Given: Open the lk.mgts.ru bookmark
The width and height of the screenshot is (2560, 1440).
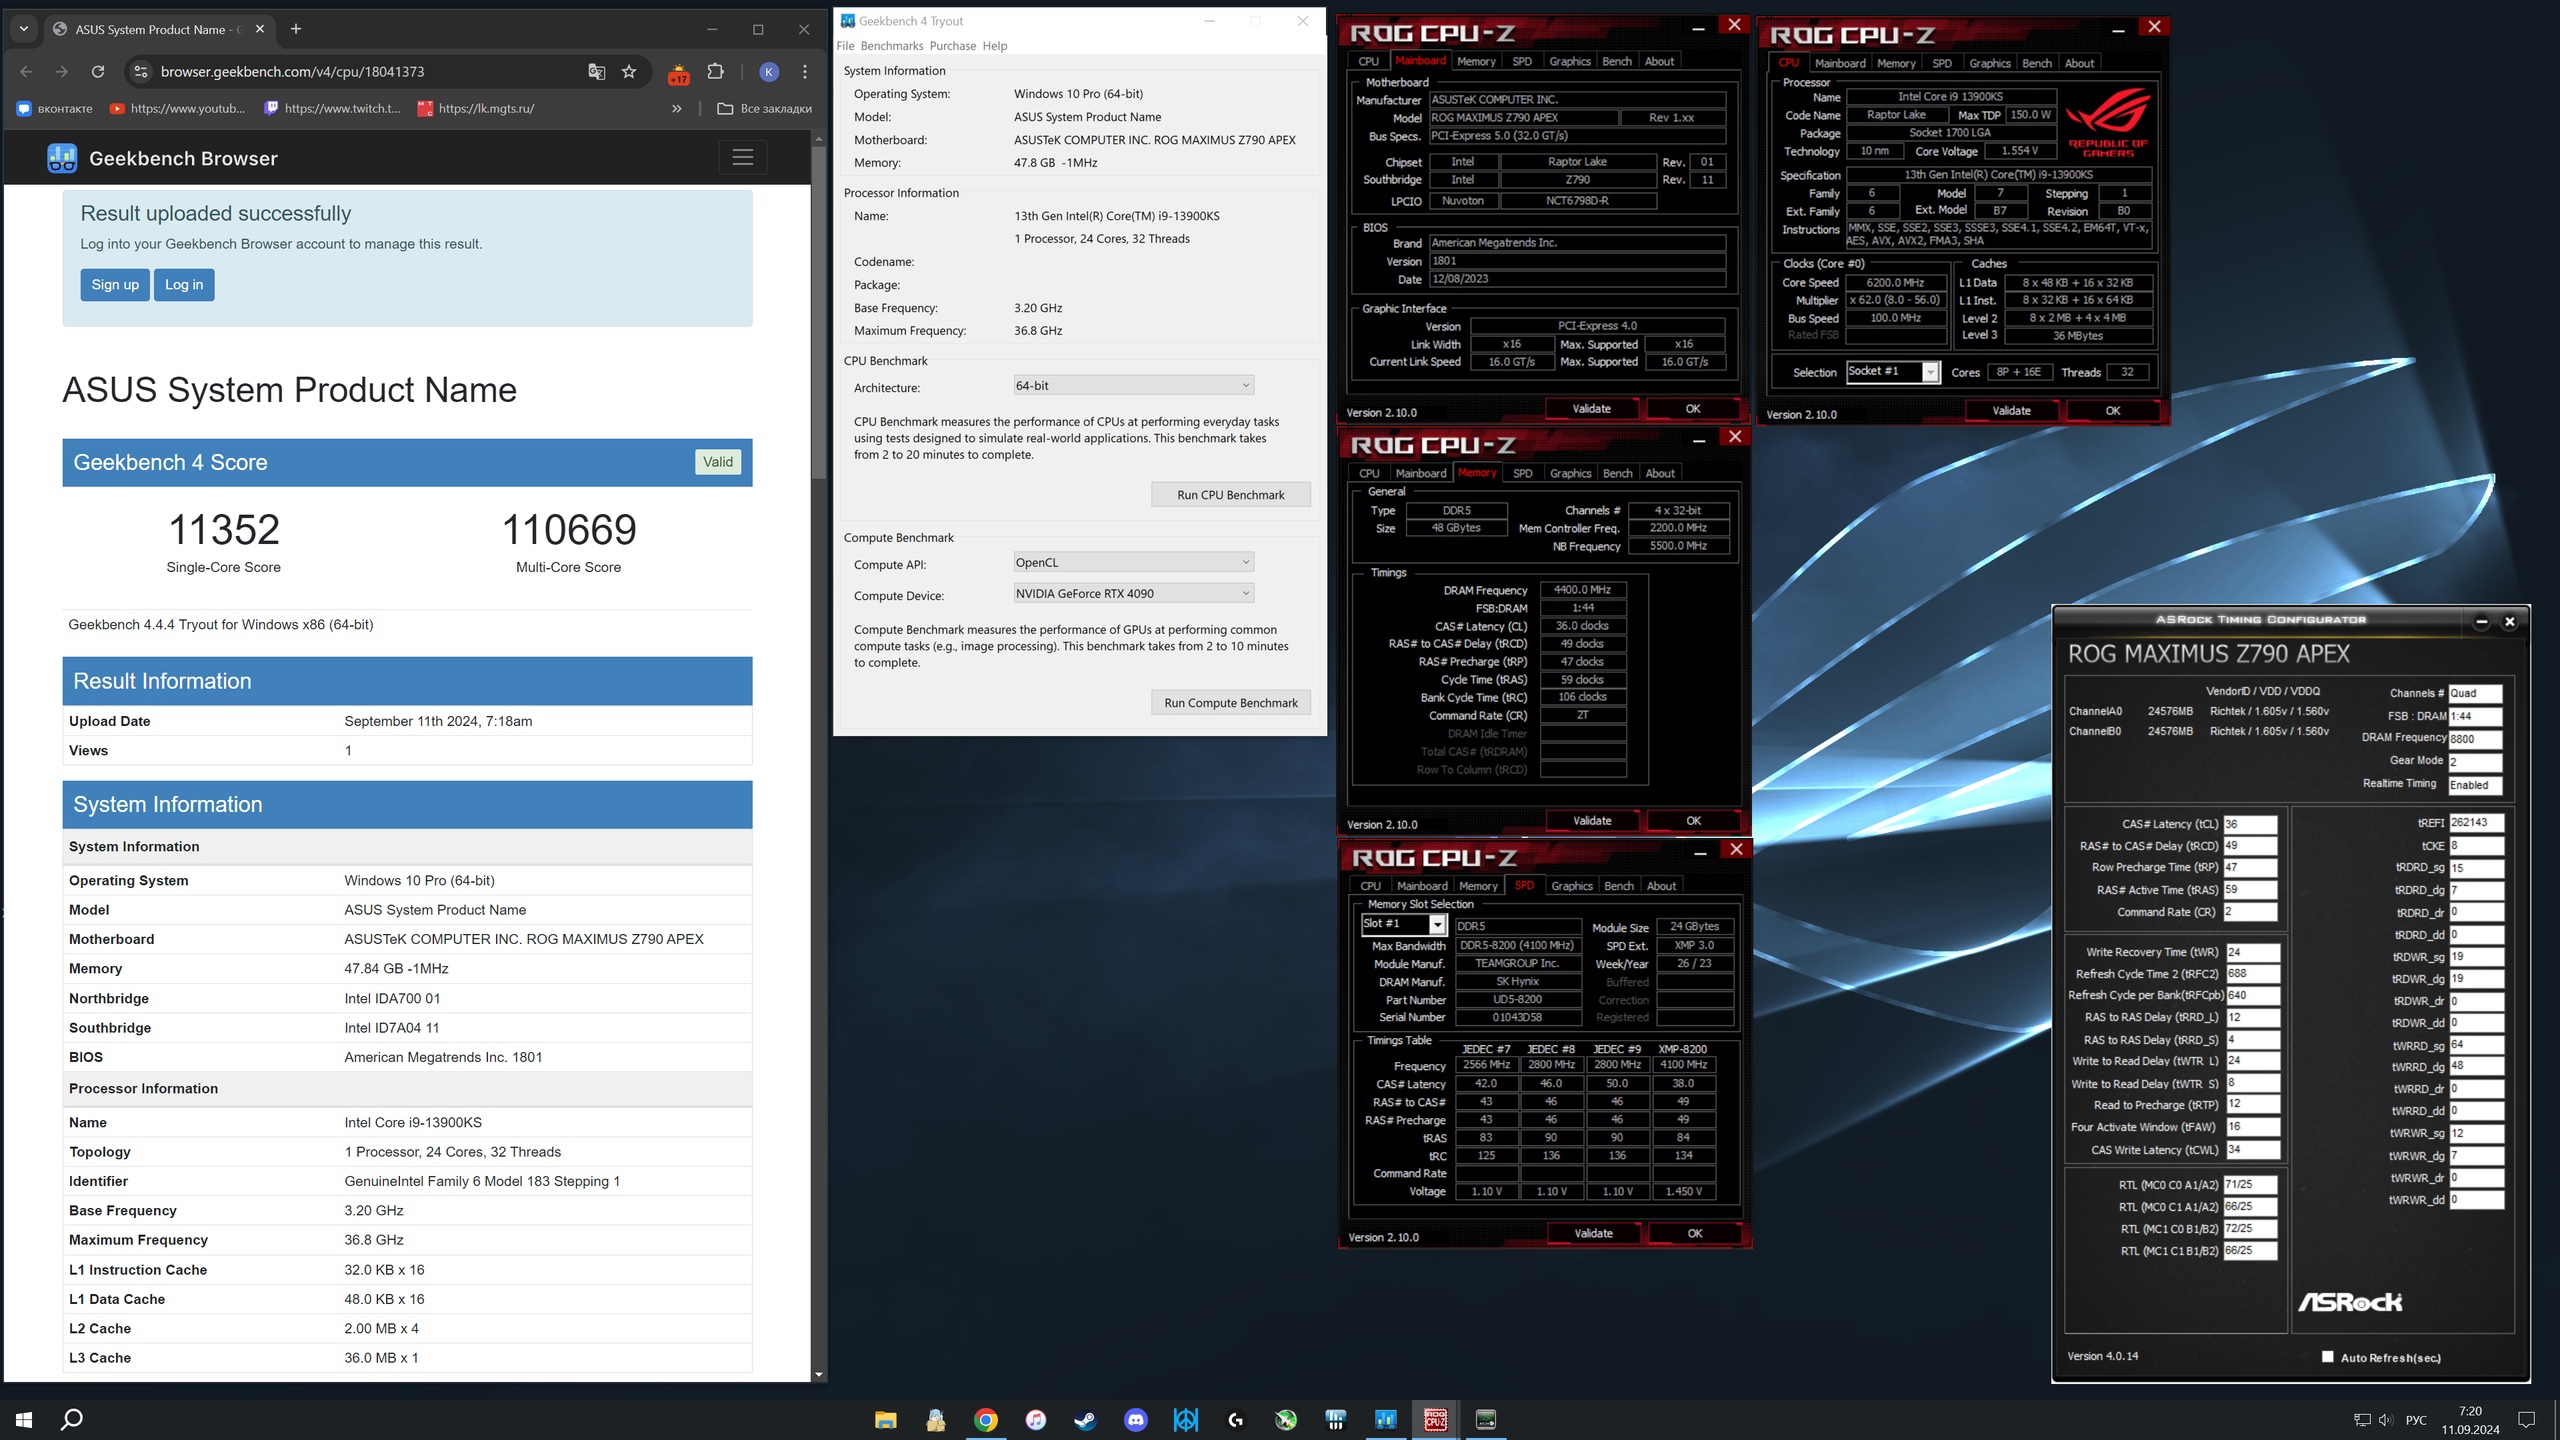Looking at the screenshot, I should [x=476, y=109].
